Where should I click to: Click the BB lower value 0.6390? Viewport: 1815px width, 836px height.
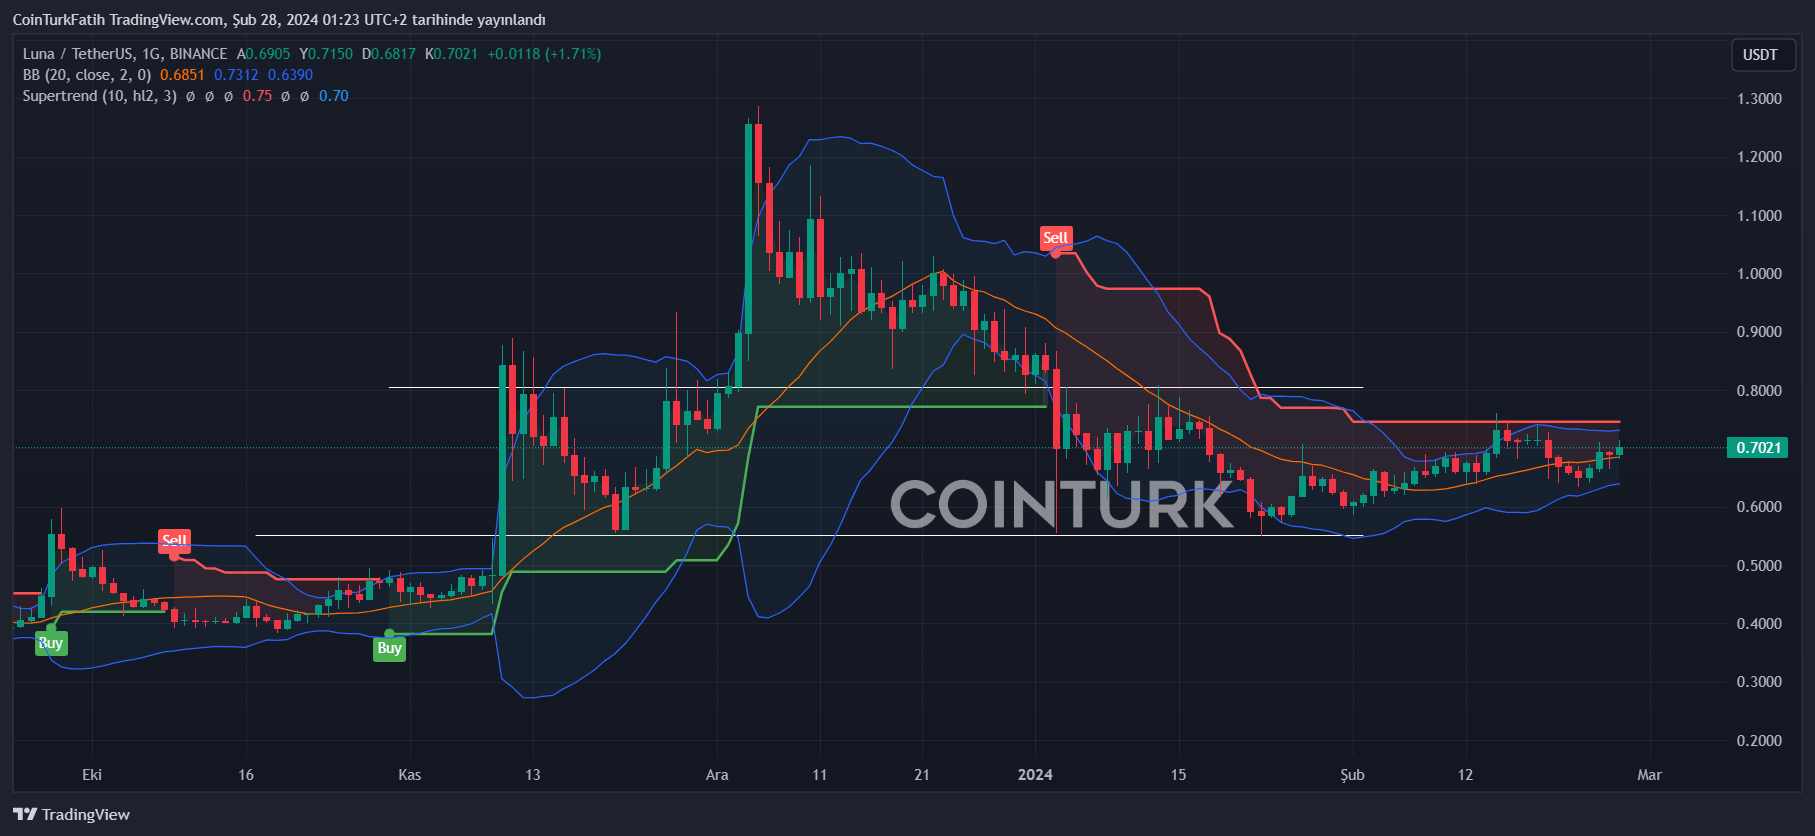tap(290, 75)
